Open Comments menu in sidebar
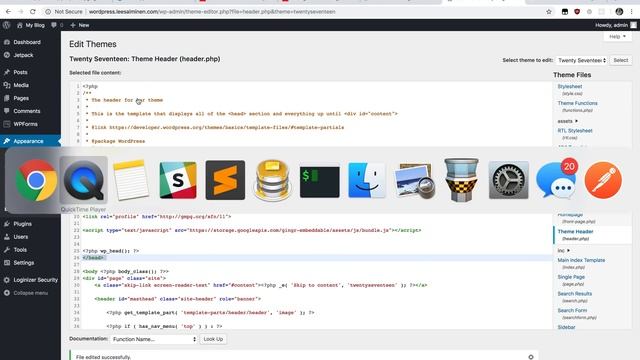The width and height of the screenshot is (640, 360). pyautogui.click(x=27, y=111)
